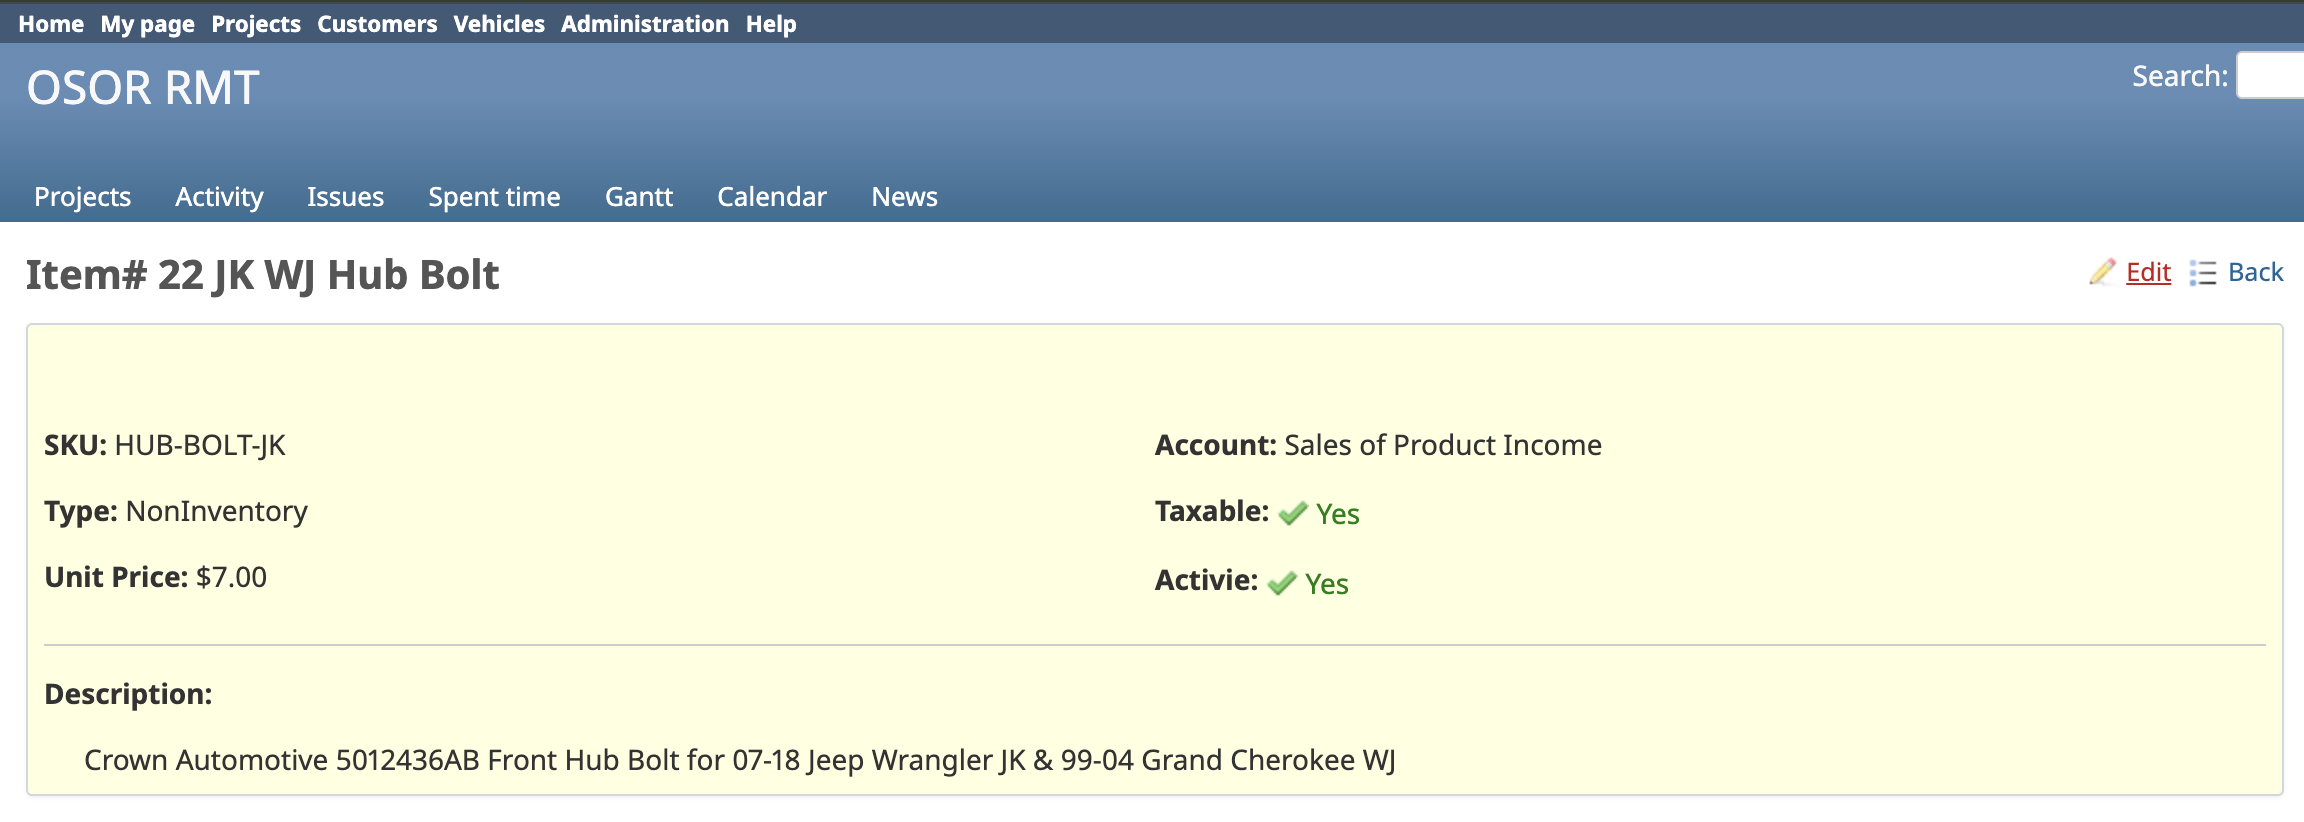
Task: Click the pencil Edit icon
Action: point(2102,272)
